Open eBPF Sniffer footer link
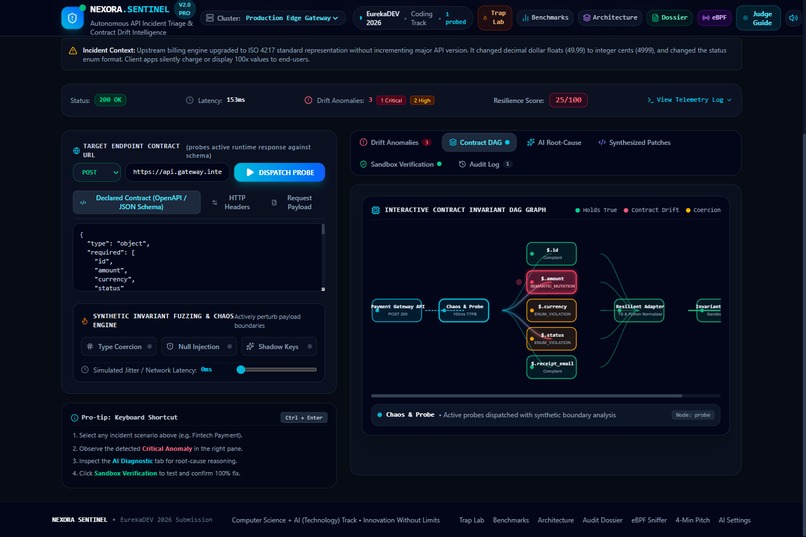 pyautogui.click(x=649, y=520)
